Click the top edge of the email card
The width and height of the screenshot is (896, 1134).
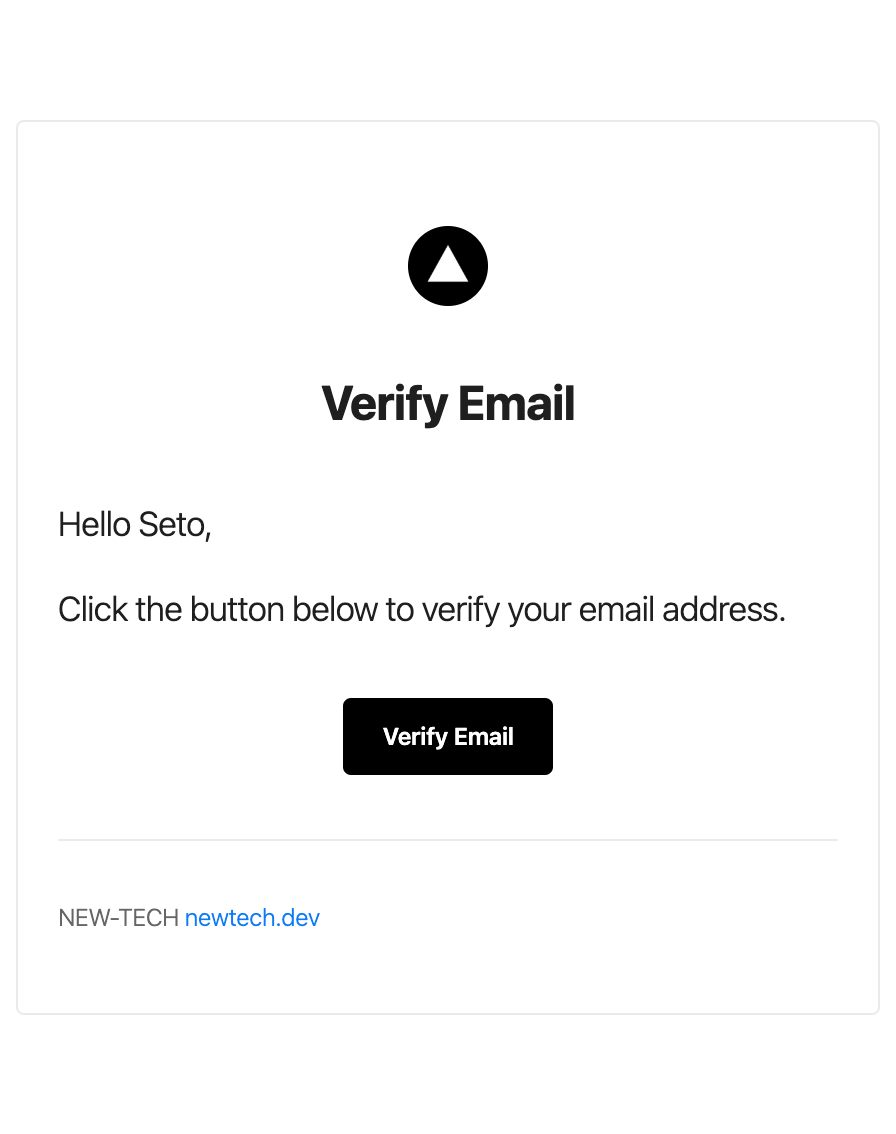(x=448, y=122)
